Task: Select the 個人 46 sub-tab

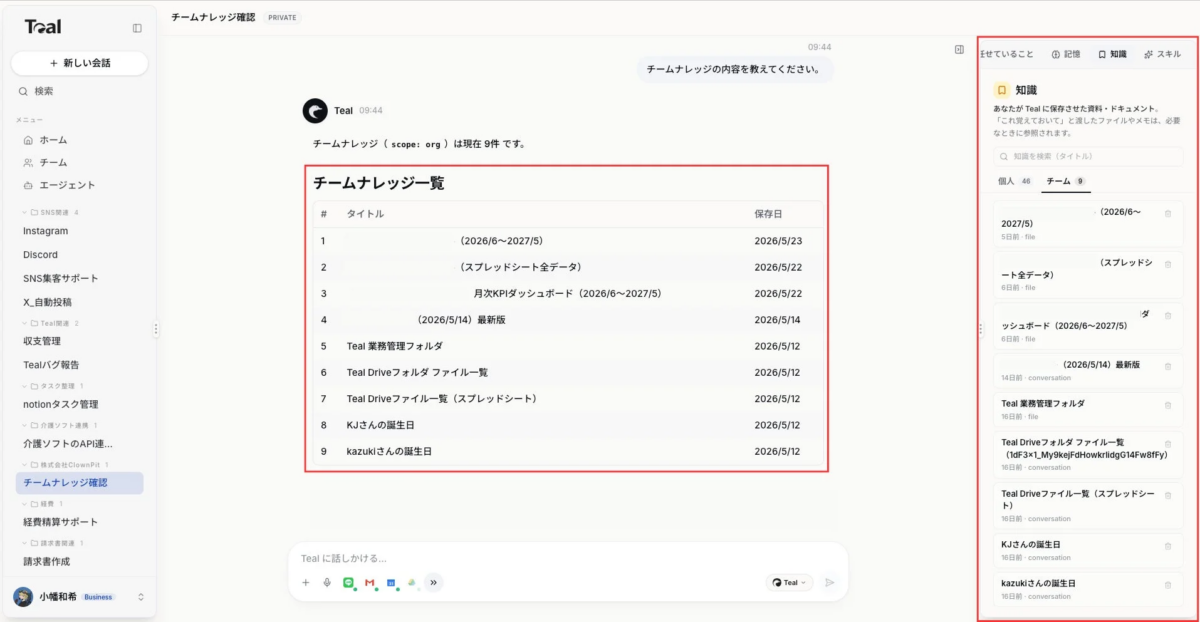Action: point(1015,182)
